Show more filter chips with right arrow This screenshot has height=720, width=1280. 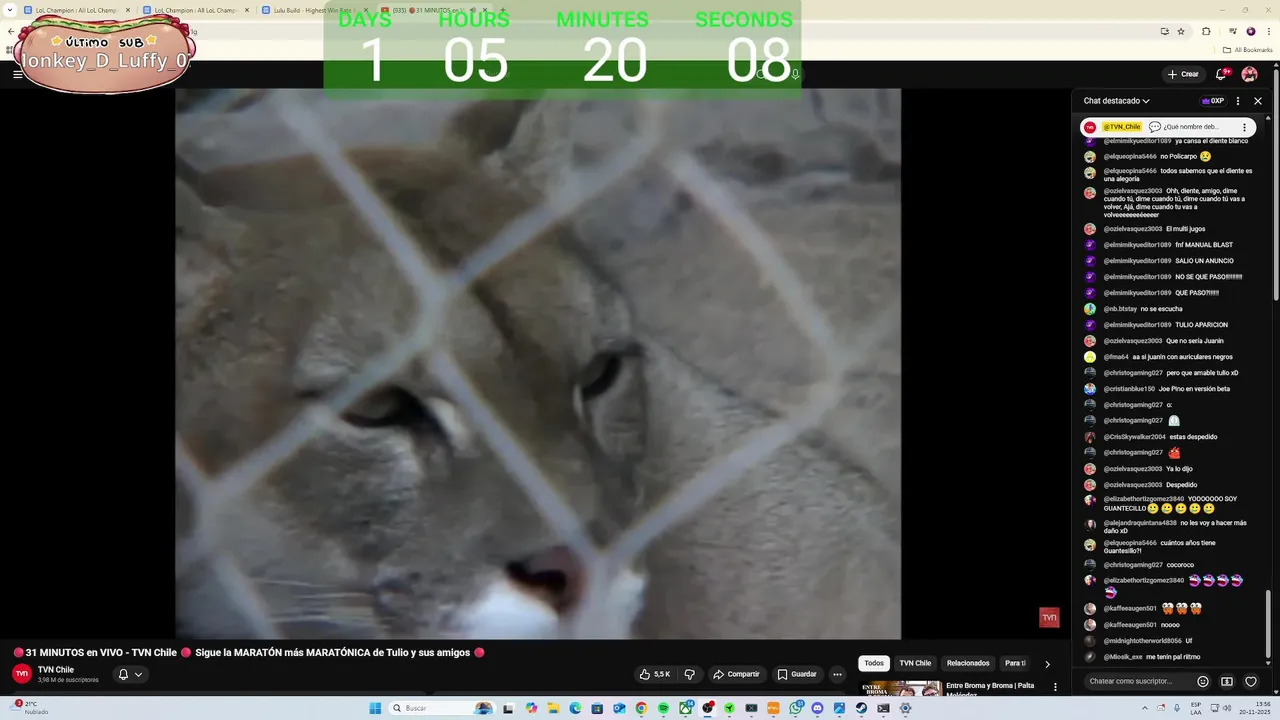1047,664
